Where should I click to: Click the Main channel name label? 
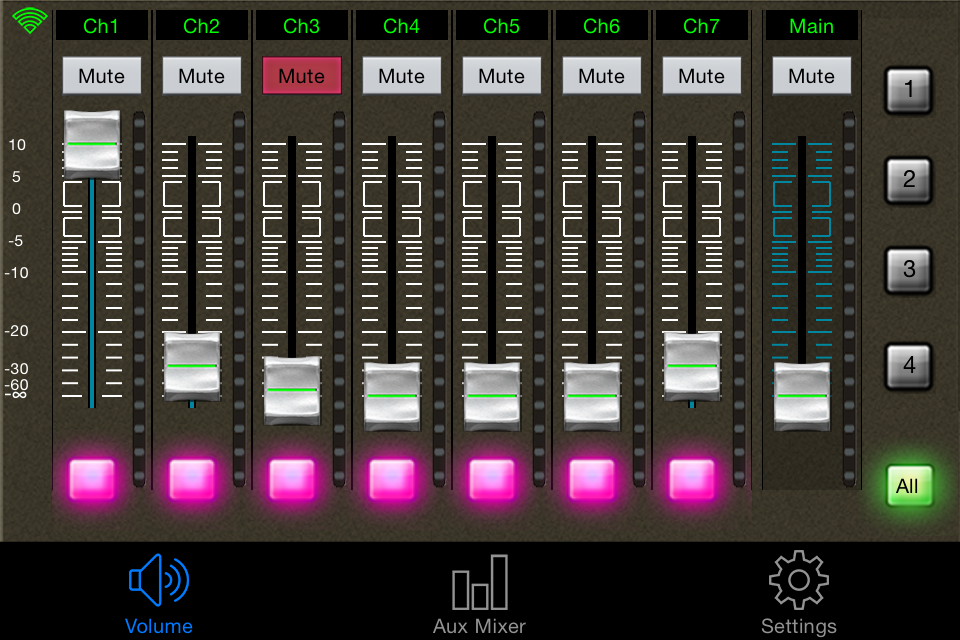point(812,26)
